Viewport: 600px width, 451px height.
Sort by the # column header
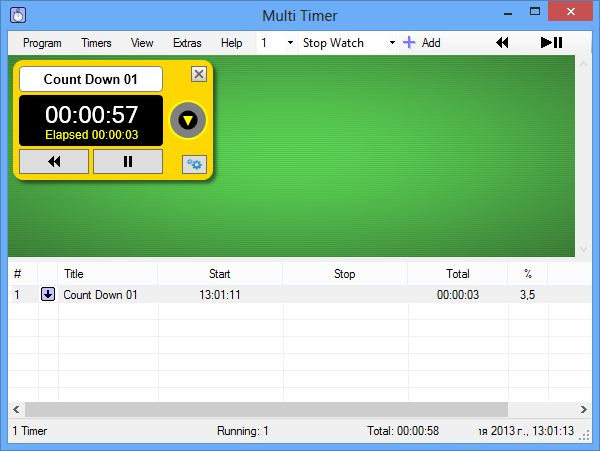pos(23,274)
